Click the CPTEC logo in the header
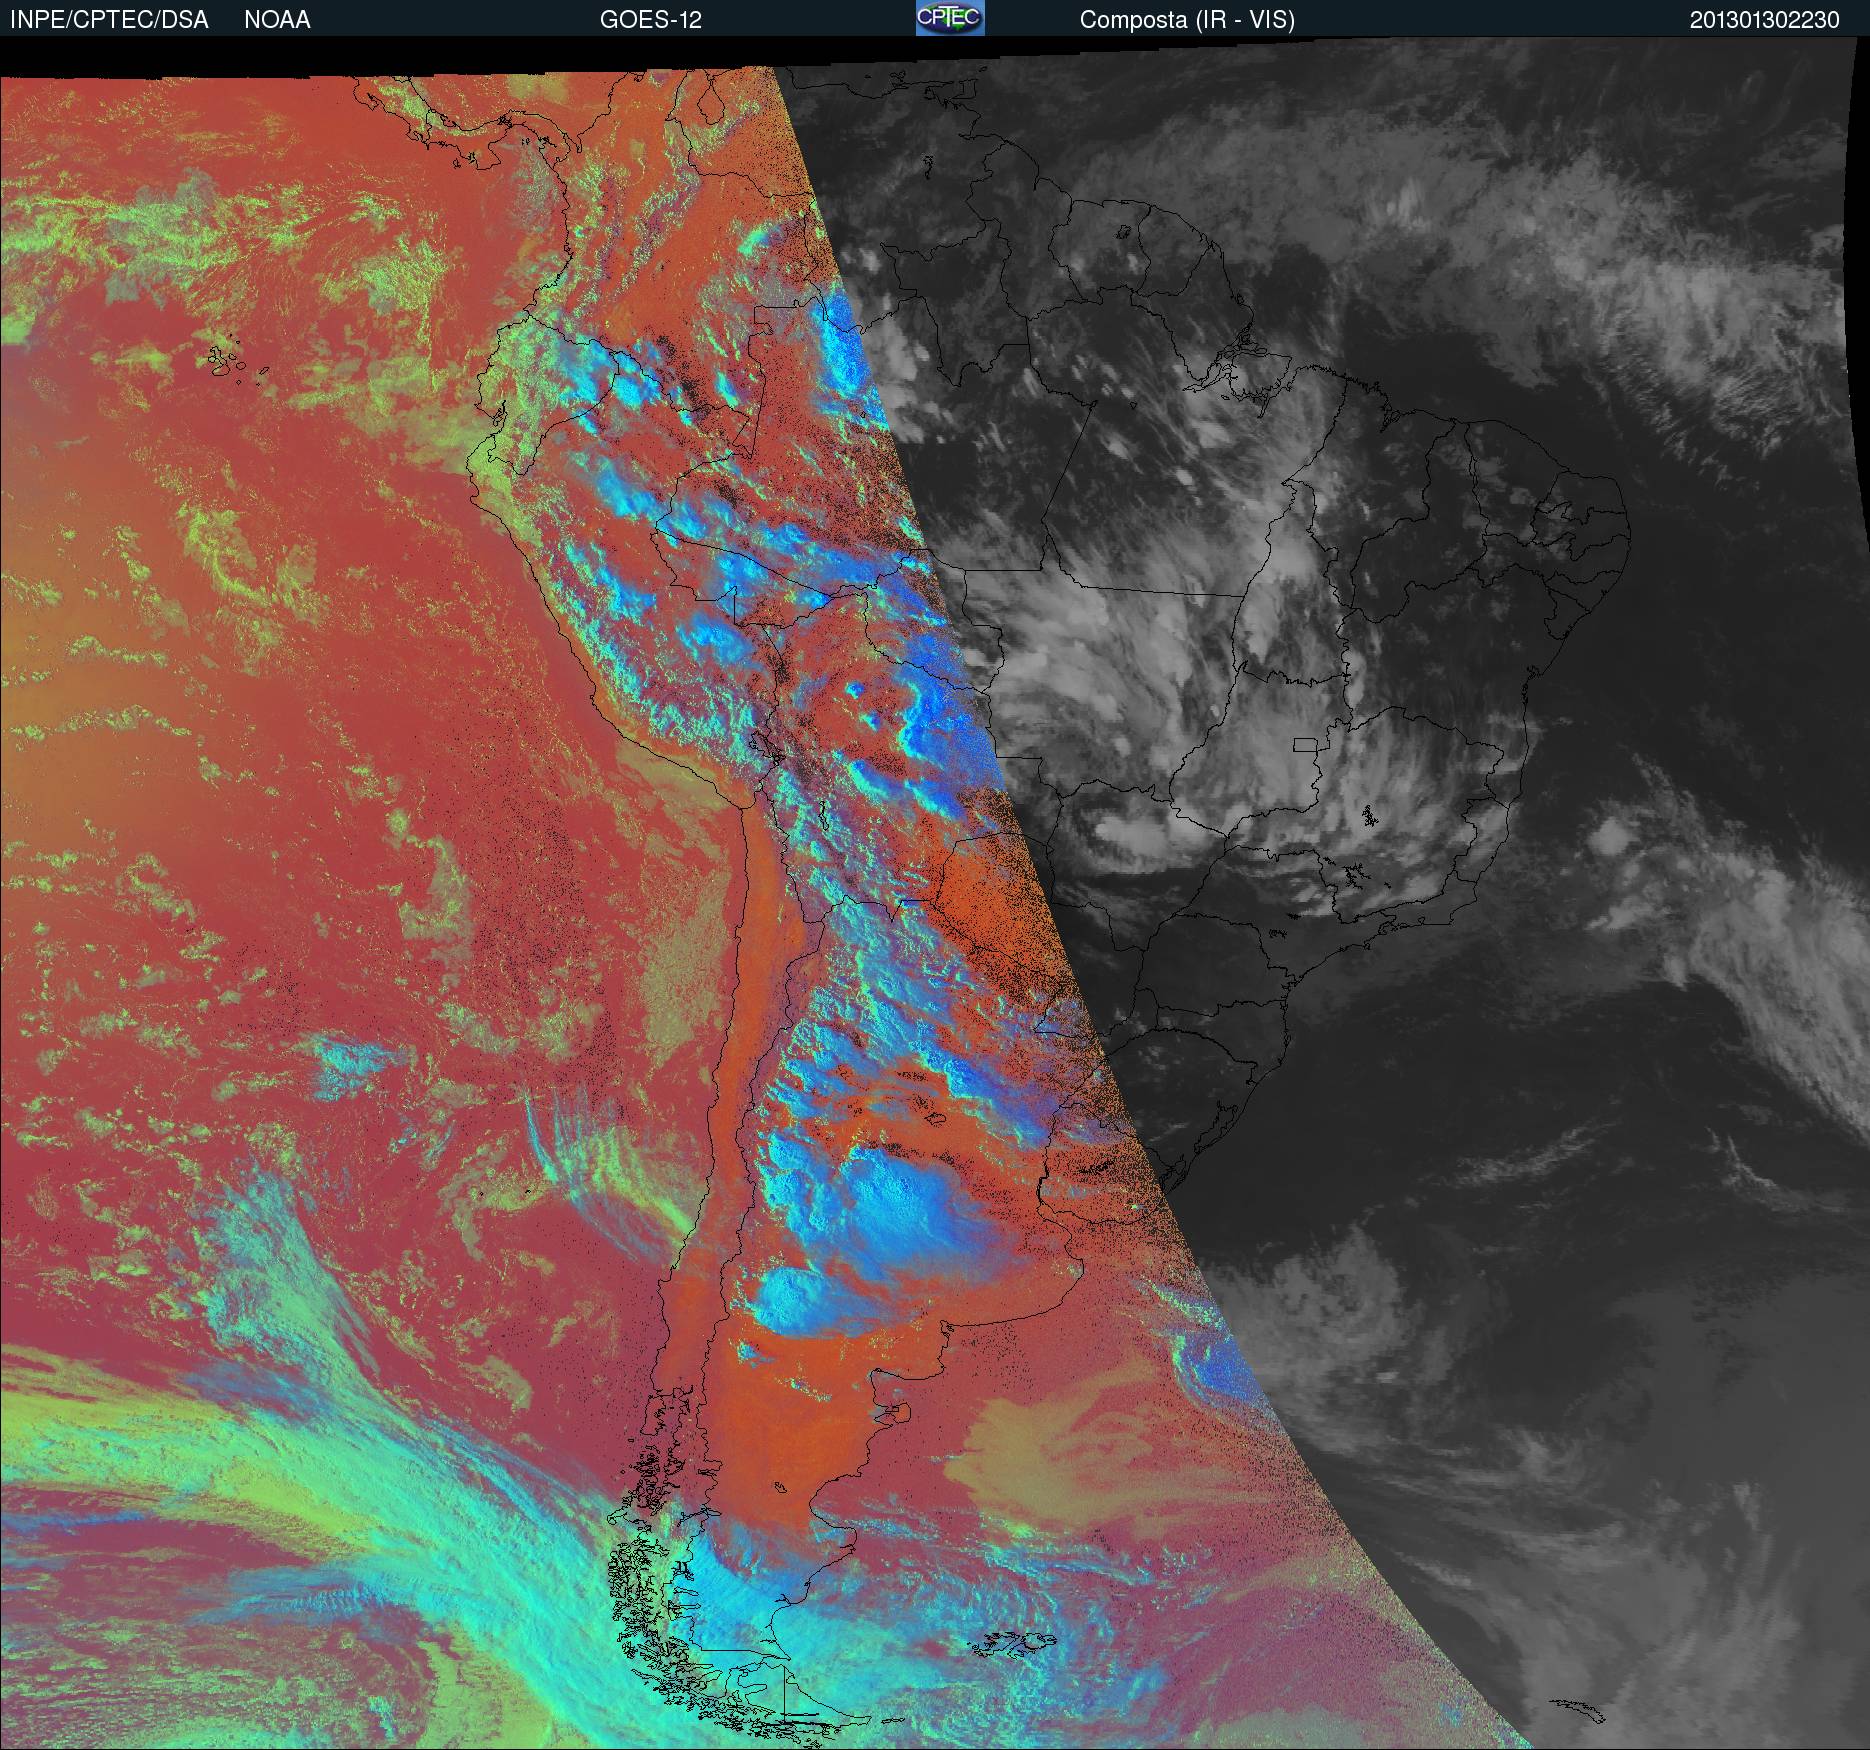 click(x=950, y=18)
